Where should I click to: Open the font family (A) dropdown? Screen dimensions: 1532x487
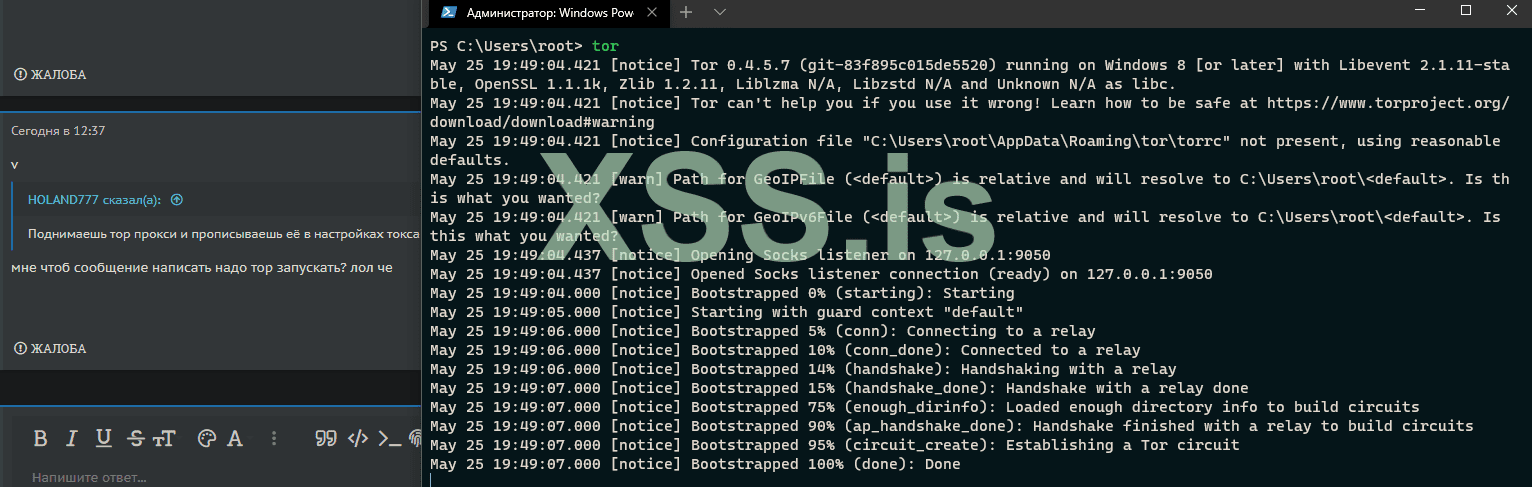[235, 438]
